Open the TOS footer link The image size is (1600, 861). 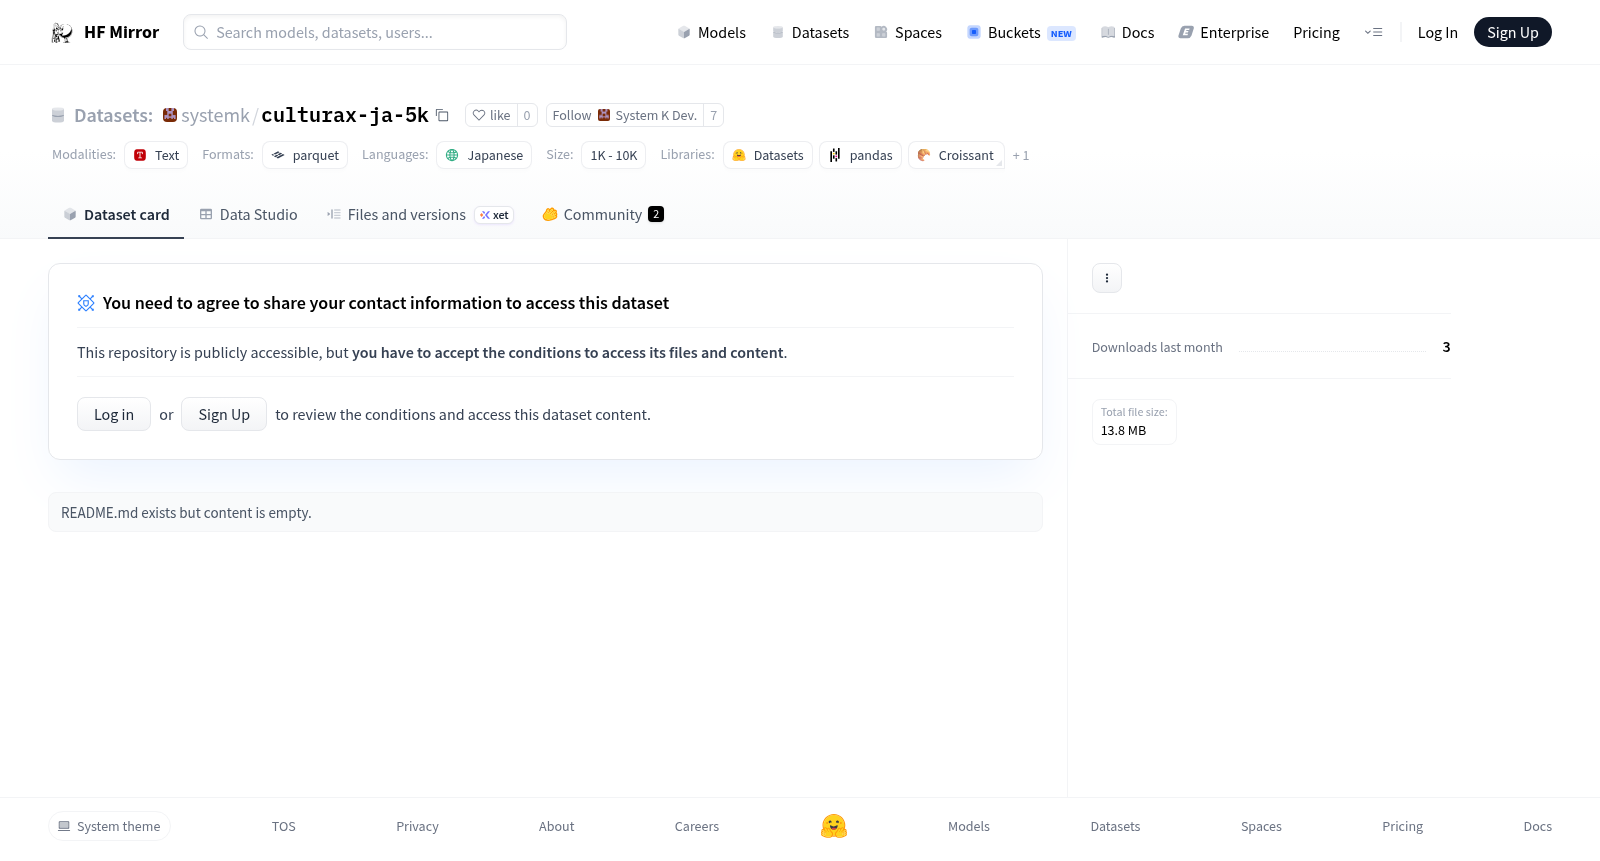(284, 826)
